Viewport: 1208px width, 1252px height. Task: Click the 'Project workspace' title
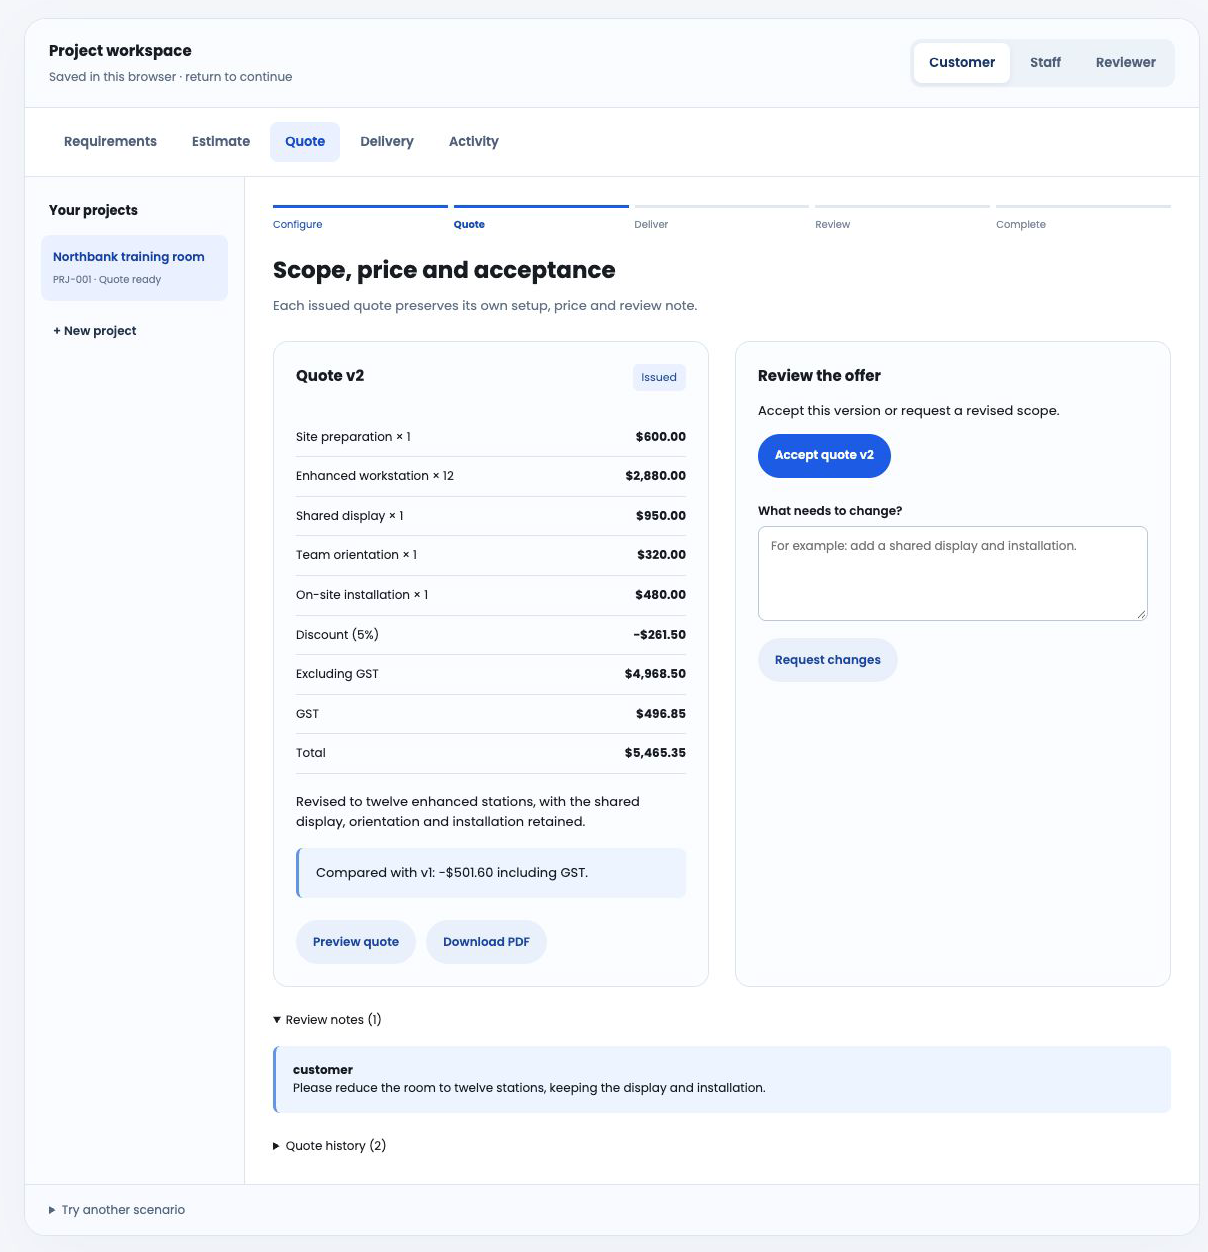tap(120, 51)
